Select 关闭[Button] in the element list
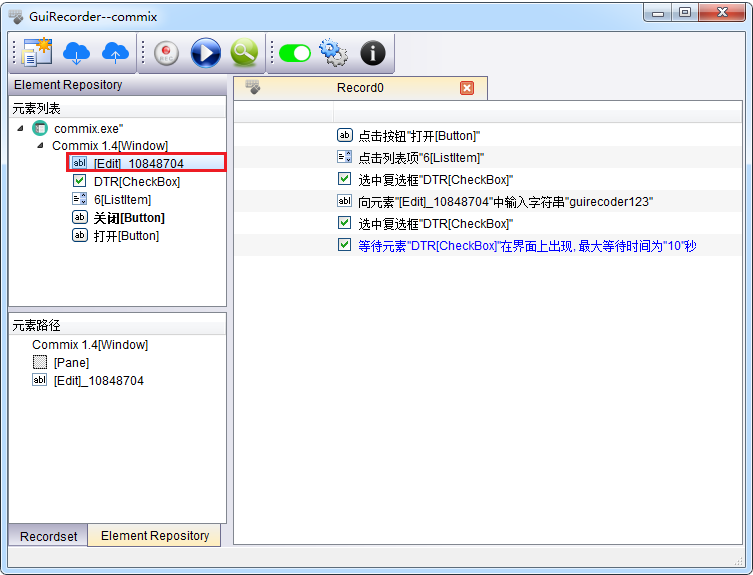The height and width of the screenshot is (575, 753). 129,218
